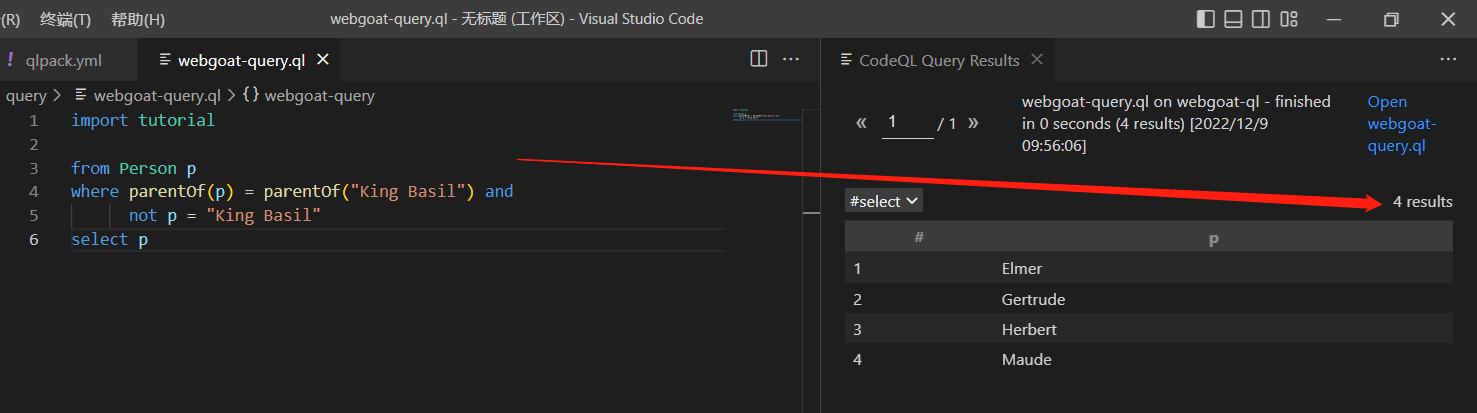The image size is (1477, 413).
Task: Select the Maude result cell
Action: click(1027, 359)
